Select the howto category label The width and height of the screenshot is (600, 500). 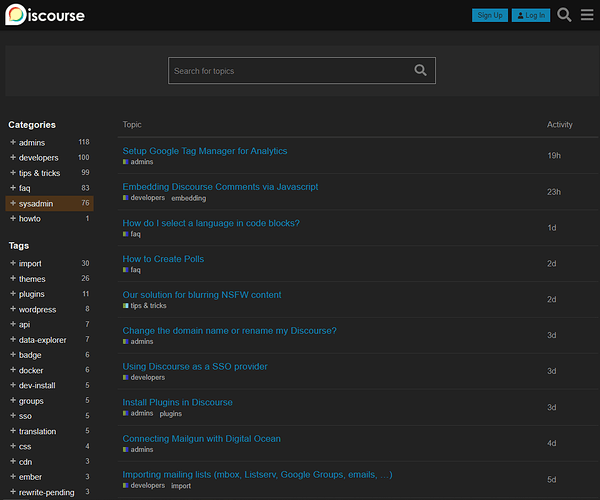pyautogui.click(x=29, y=219)
